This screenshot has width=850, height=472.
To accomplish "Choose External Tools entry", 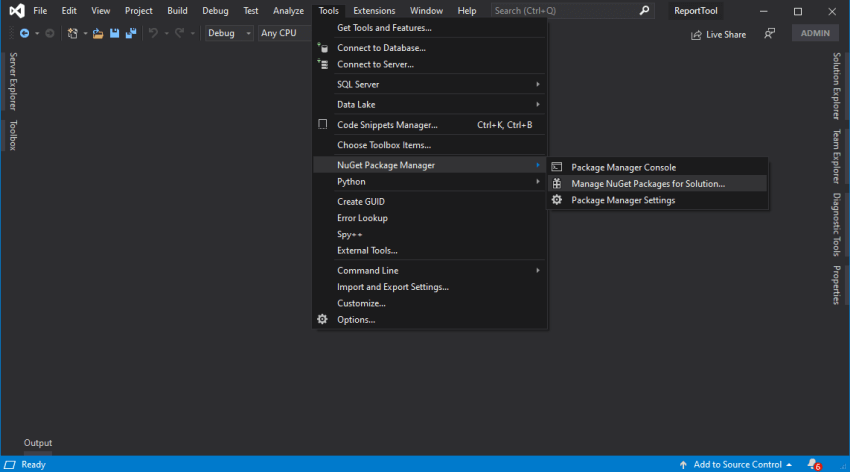I will click(x=429, y=250).
